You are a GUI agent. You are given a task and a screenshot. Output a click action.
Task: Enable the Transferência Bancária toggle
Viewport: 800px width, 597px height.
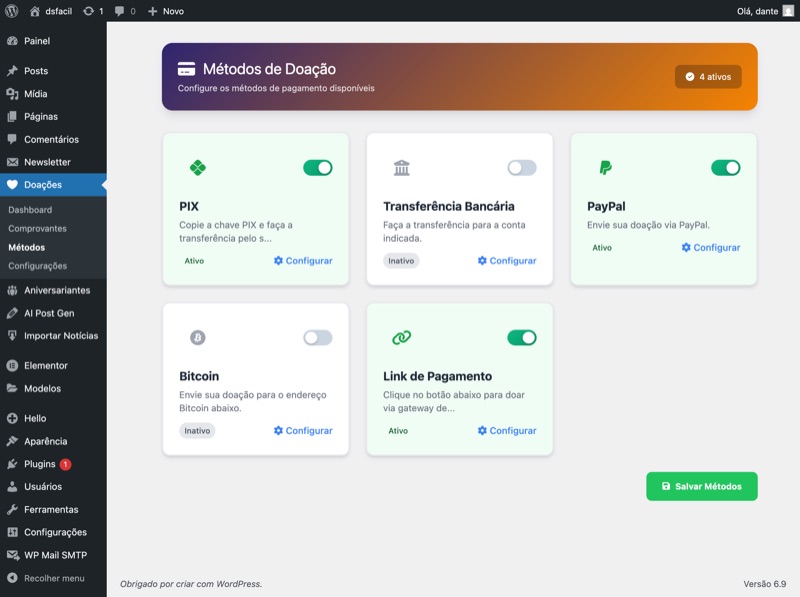(x=521, y=168)
